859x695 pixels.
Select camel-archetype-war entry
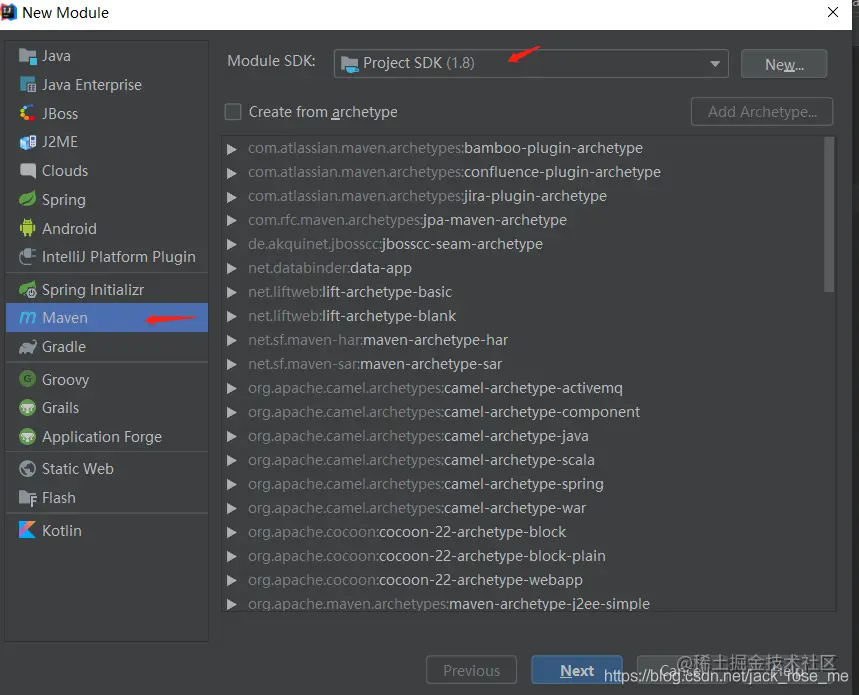click(x=417, y=508)
